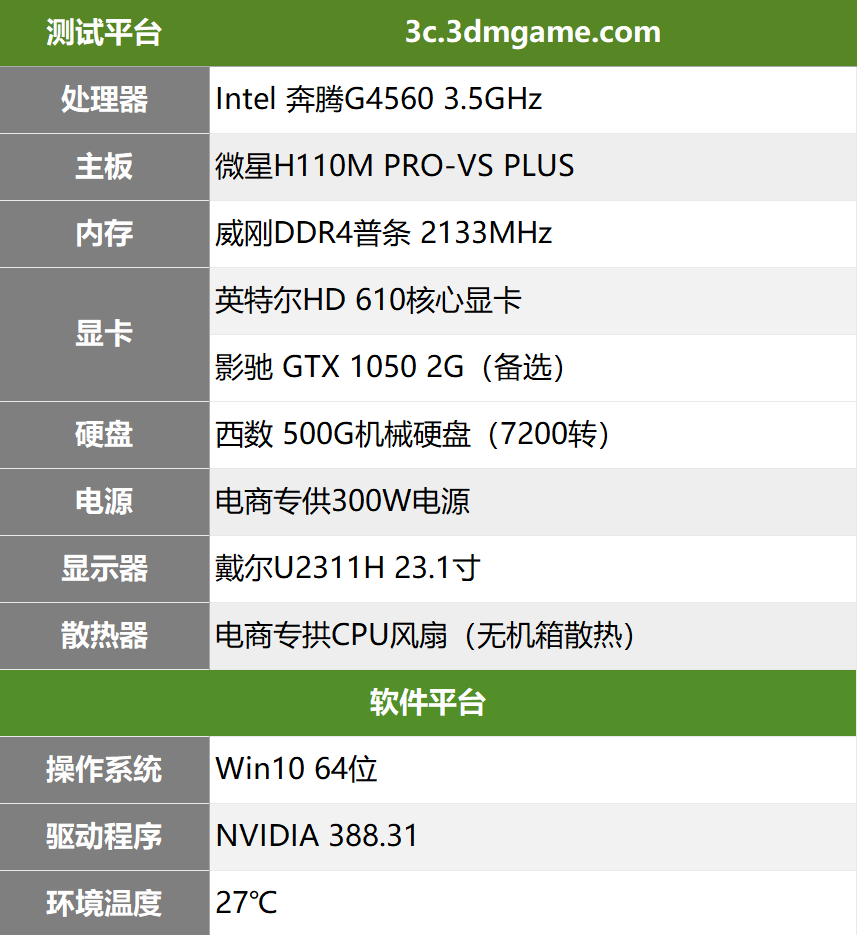Click 英特尔HD 610核心显卡 cell
This screenshot has width=857, height=935.
[x=533, y=301]
